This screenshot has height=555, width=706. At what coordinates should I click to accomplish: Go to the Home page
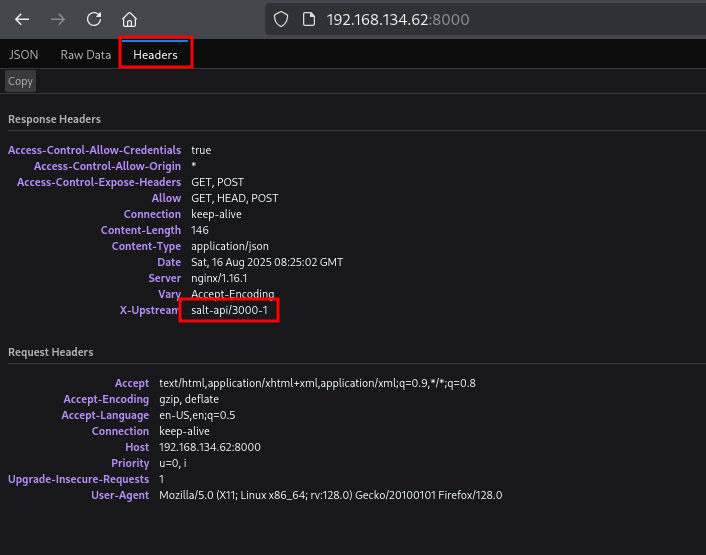click(x=129, y=19)
